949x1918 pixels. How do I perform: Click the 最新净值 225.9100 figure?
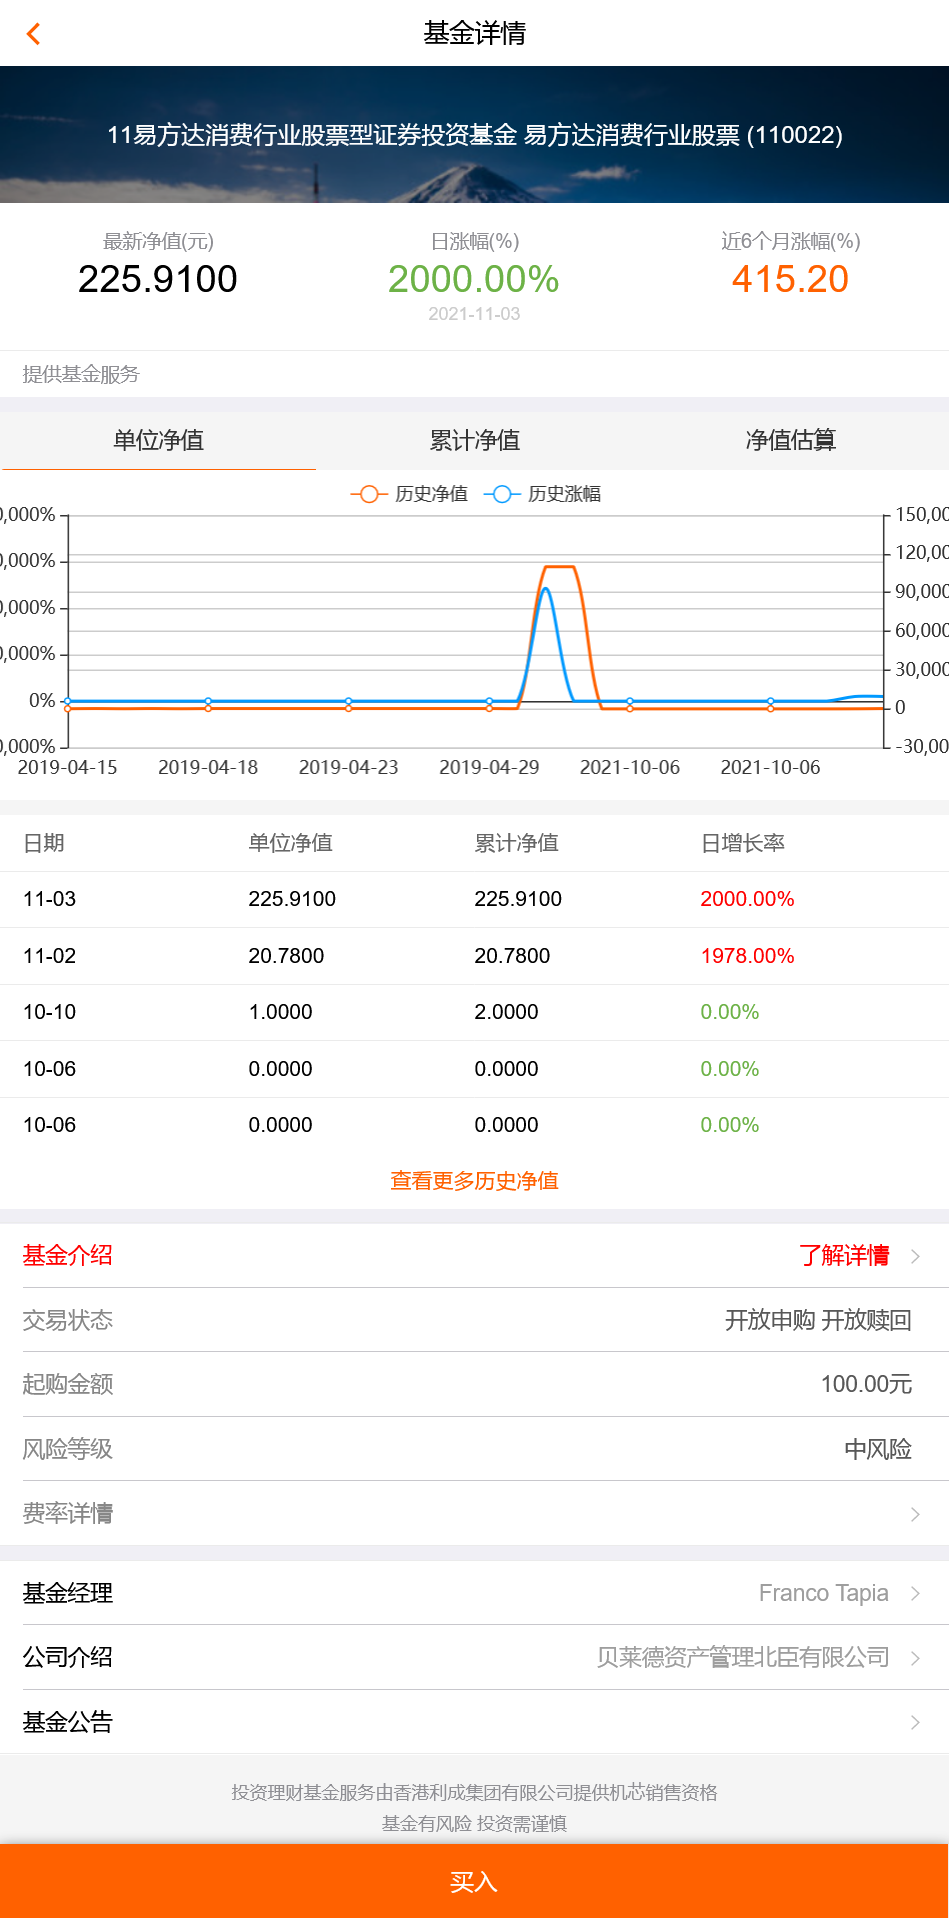click(158, 279)
